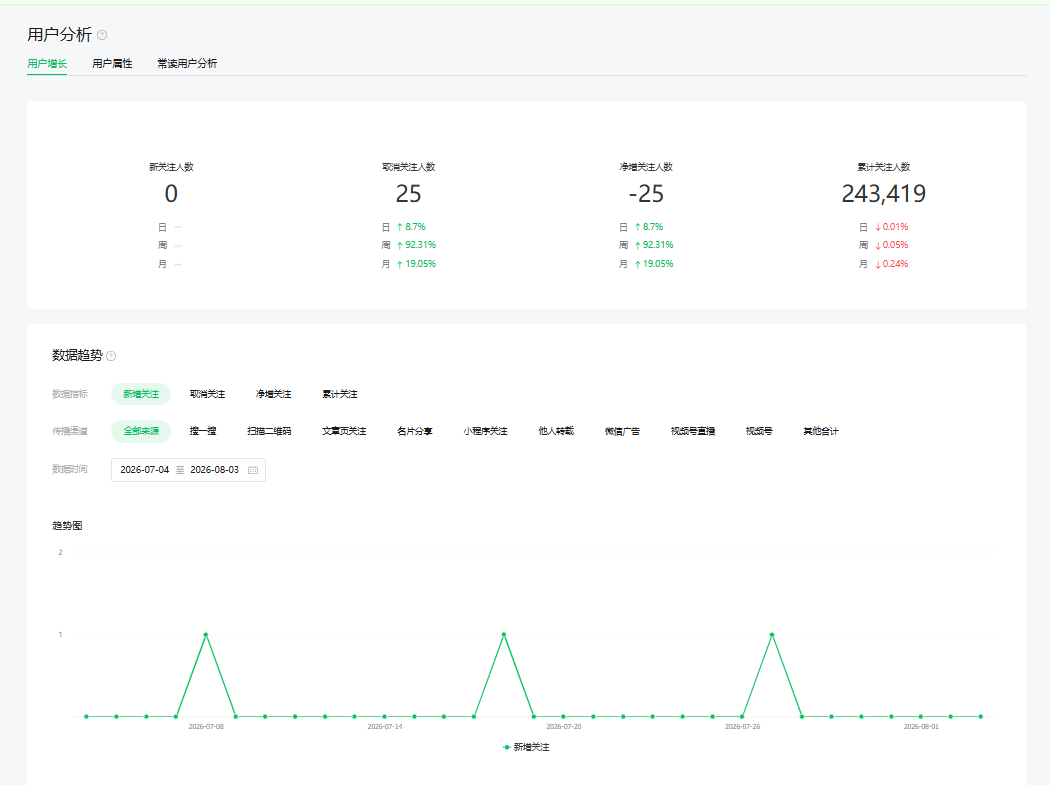Image resolution: width=1050 pixels, height=785 pixels.
Task: Open the date range picker 2026-07-04 至 2026-08-03
Action: click(188, 470)
